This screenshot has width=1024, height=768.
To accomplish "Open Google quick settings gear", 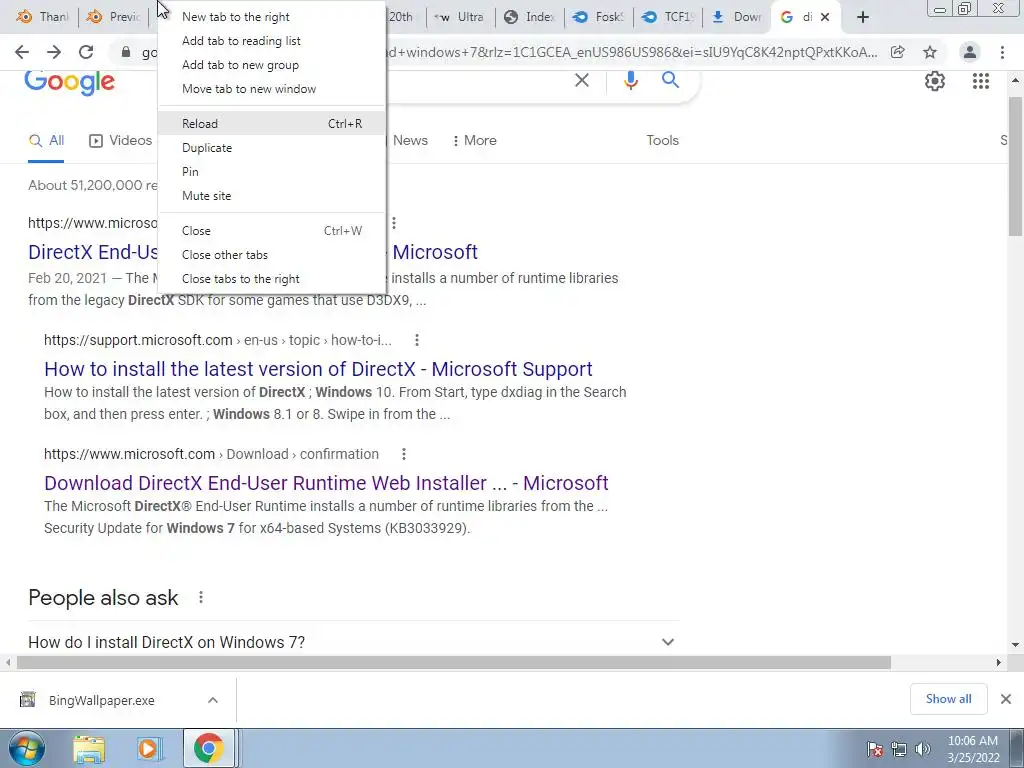I will (935, 81).
